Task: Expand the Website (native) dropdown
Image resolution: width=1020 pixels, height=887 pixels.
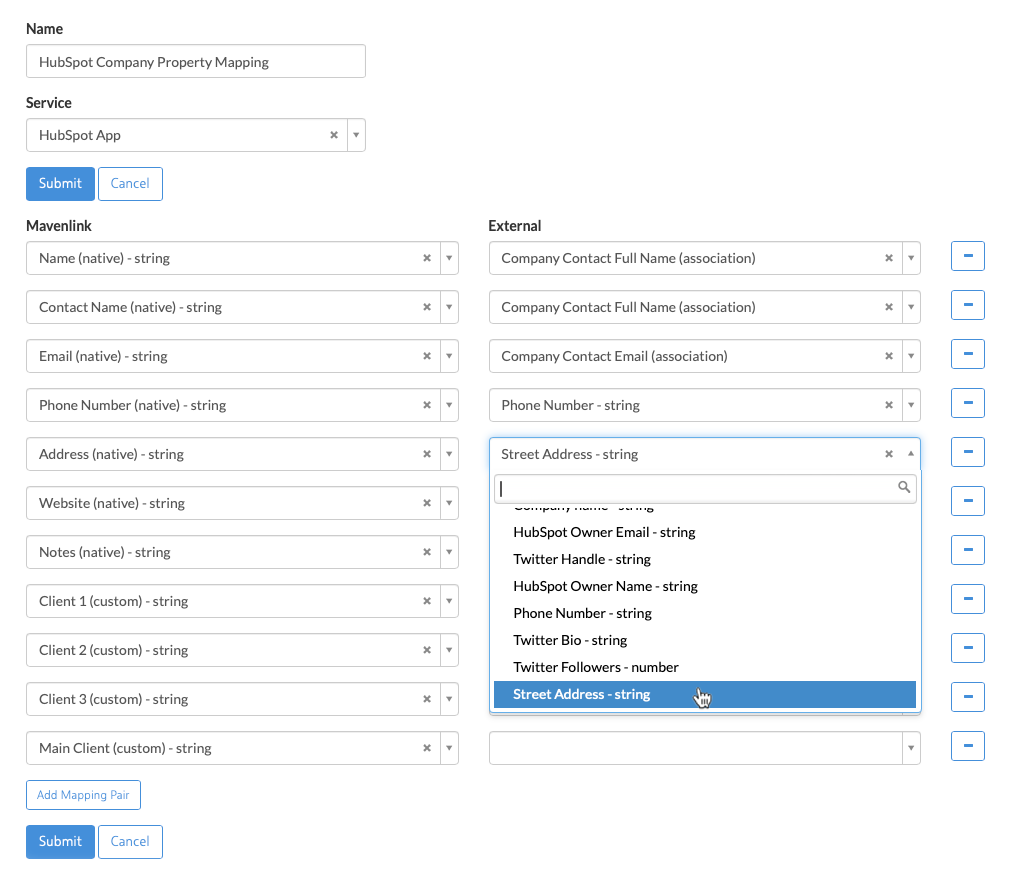Action: coord(449,503)
